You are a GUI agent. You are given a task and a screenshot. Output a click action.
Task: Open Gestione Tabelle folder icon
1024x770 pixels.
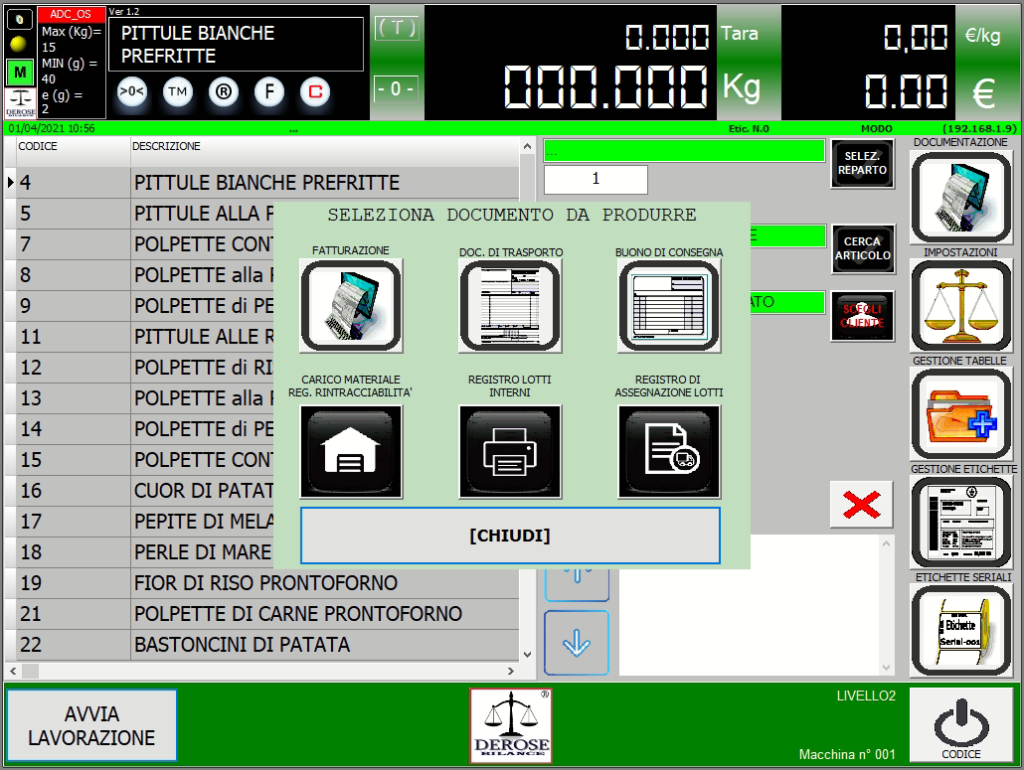(x=960, y=413)
